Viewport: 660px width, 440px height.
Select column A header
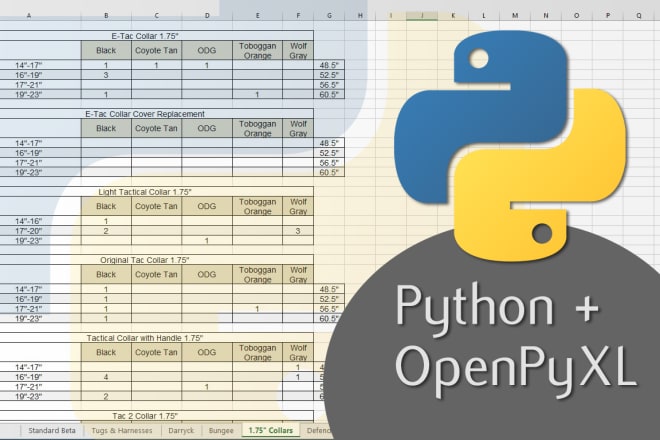(29, 16)
